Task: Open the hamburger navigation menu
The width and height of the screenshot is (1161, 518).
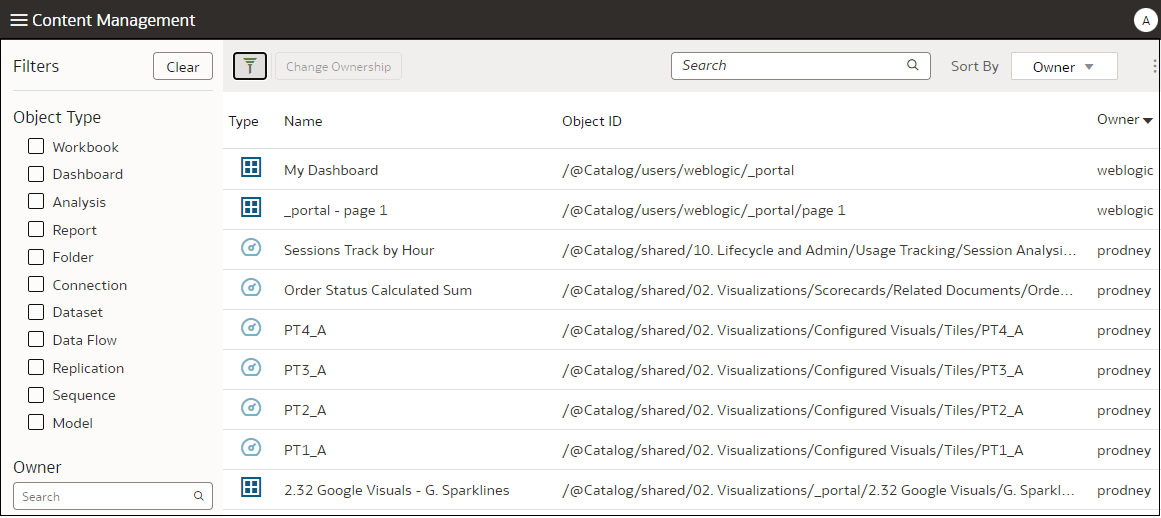Action: click(19, 21)
